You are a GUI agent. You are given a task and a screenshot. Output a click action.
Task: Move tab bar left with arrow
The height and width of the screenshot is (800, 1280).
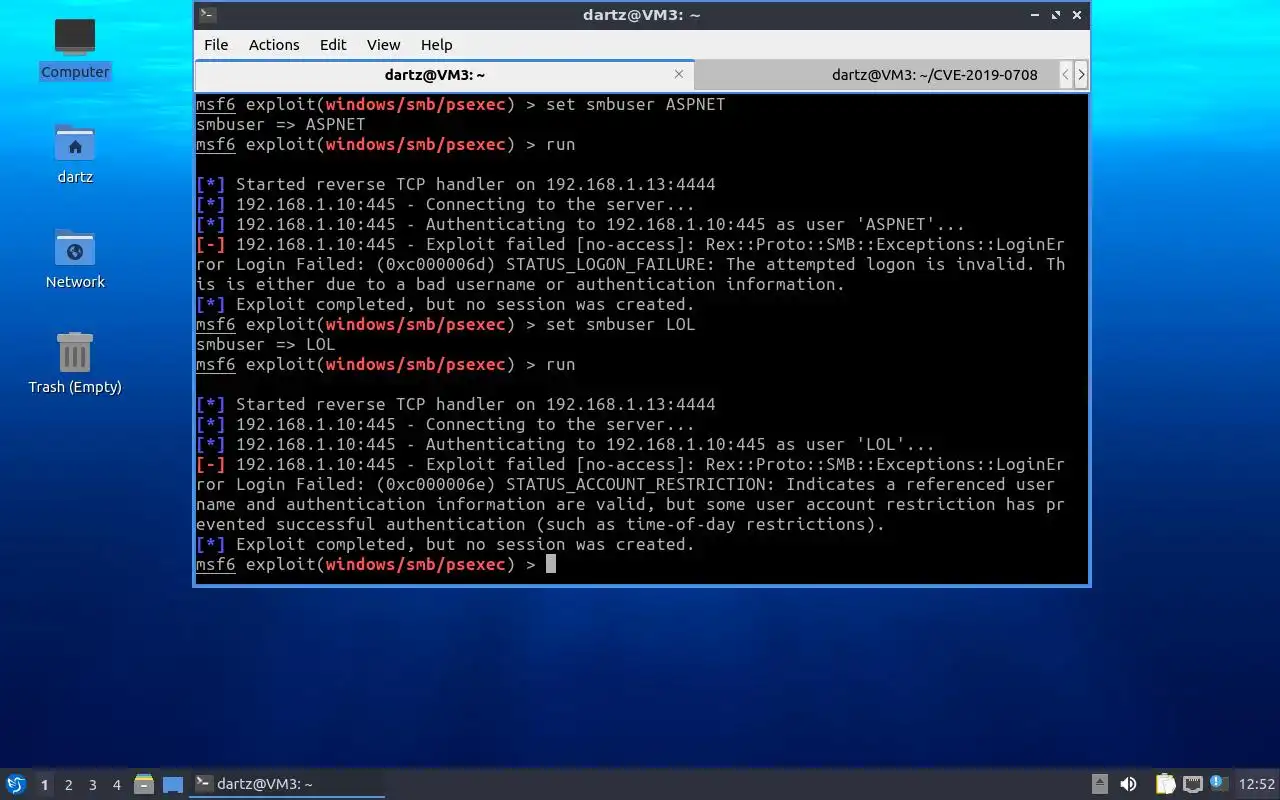1066,75
